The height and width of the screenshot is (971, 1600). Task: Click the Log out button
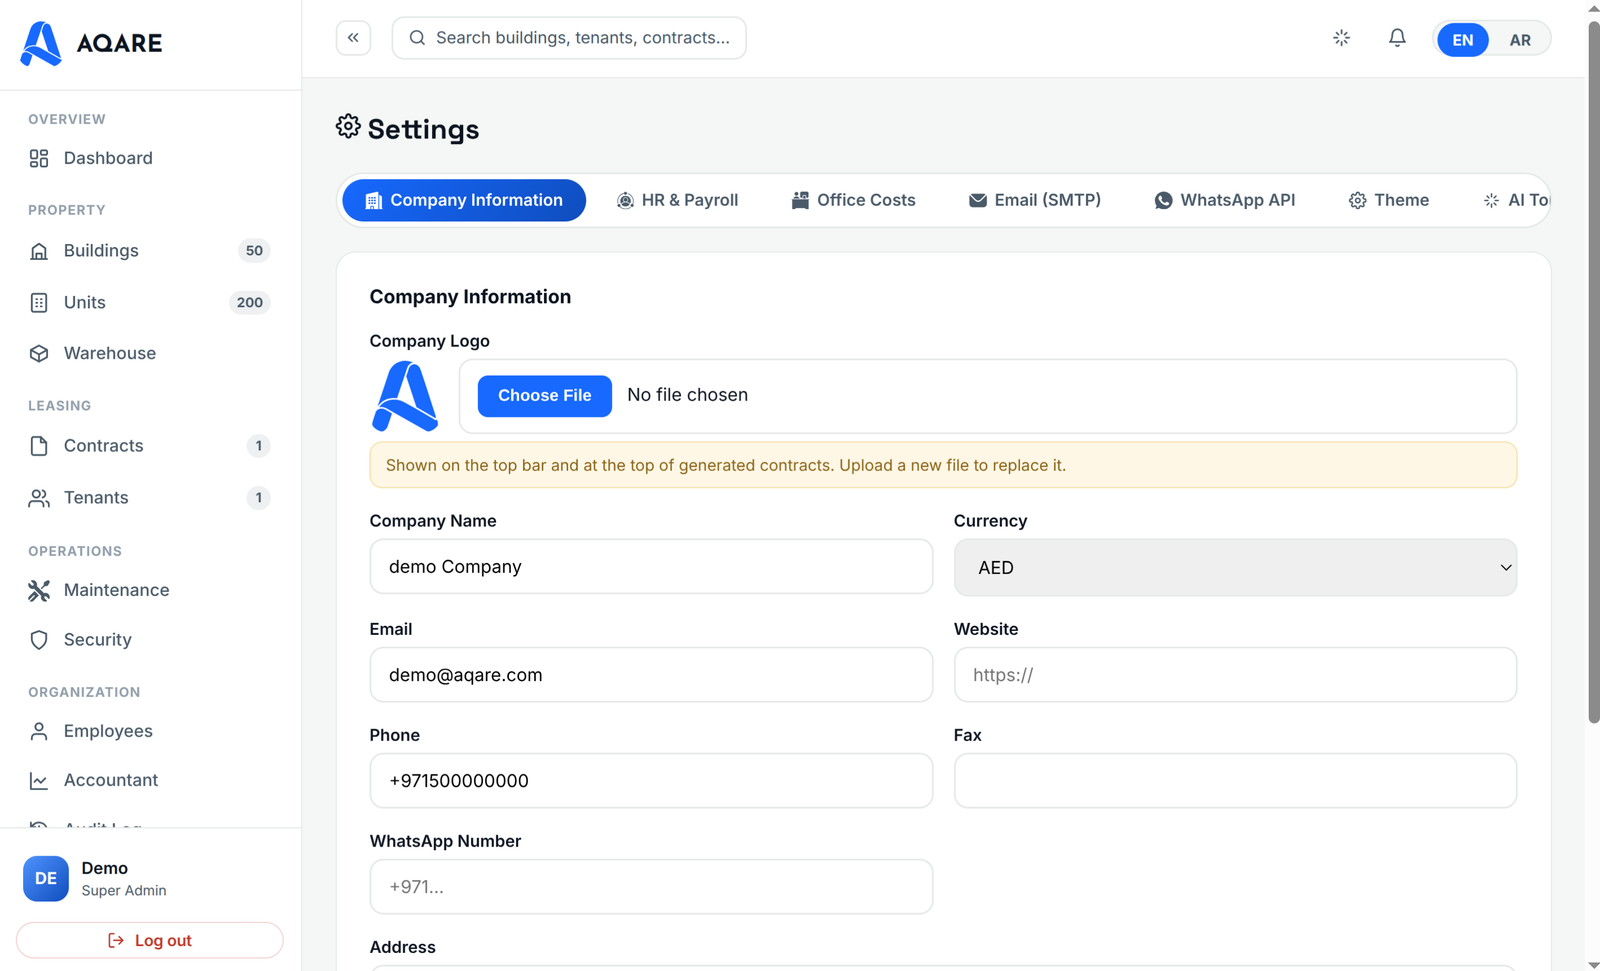pyautogui.click(x=150, y=940)
